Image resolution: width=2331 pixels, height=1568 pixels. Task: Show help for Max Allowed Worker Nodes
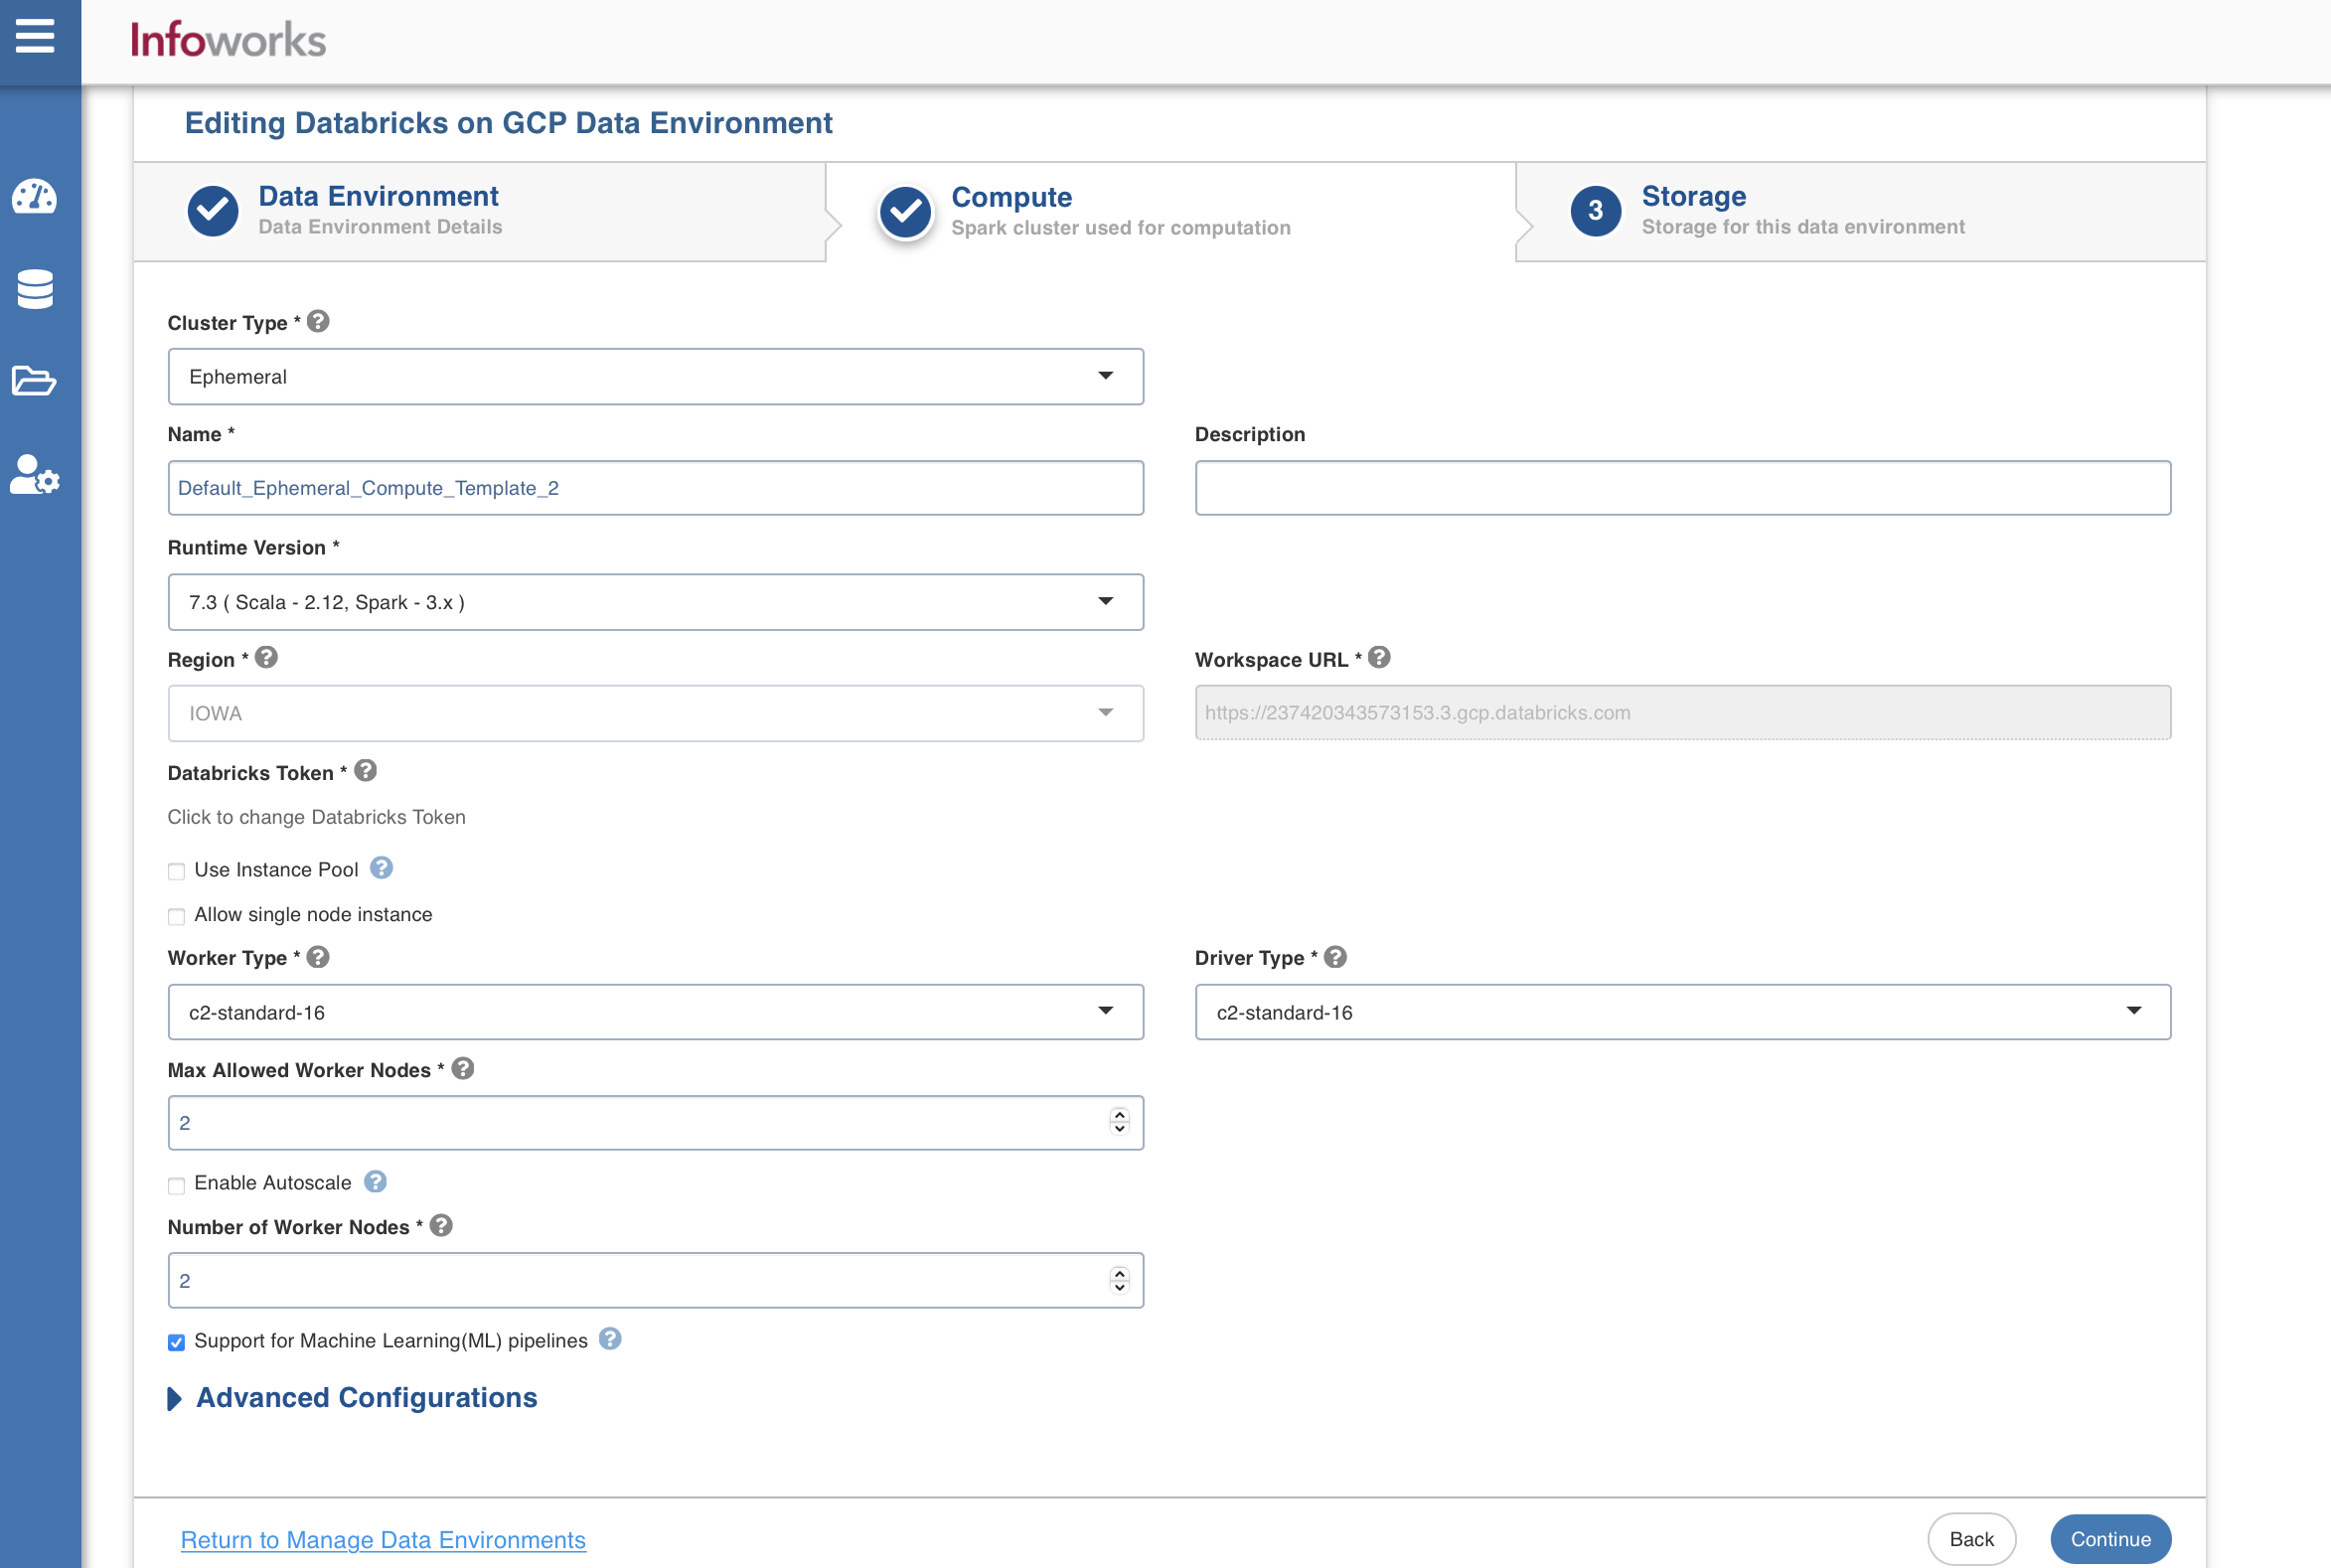(463, 1068)
